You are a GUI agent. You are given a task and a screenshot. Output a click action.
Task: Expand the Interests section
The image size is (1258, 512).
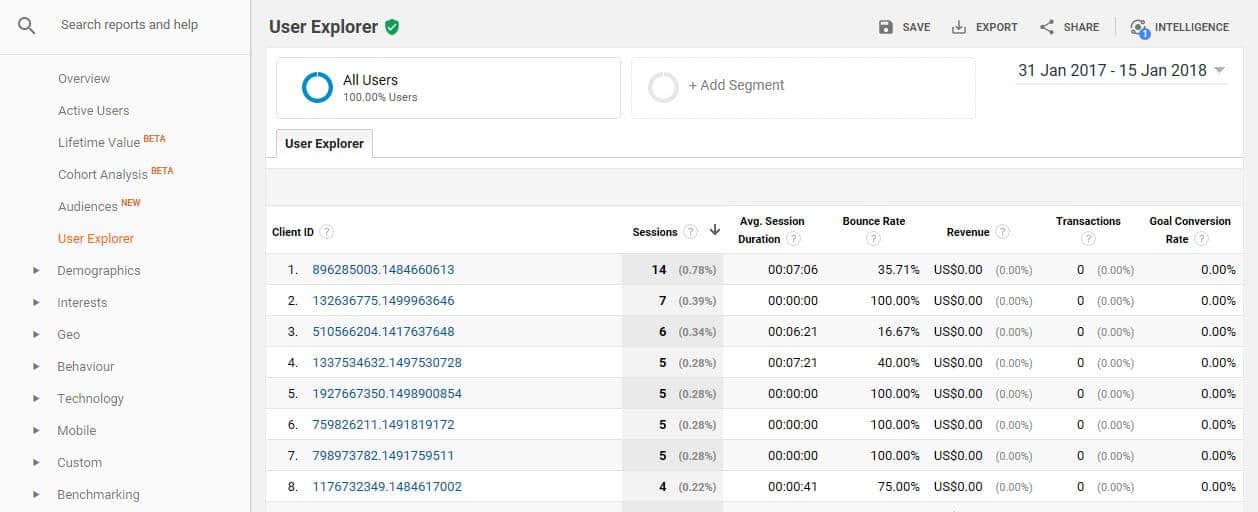point(36,302)
